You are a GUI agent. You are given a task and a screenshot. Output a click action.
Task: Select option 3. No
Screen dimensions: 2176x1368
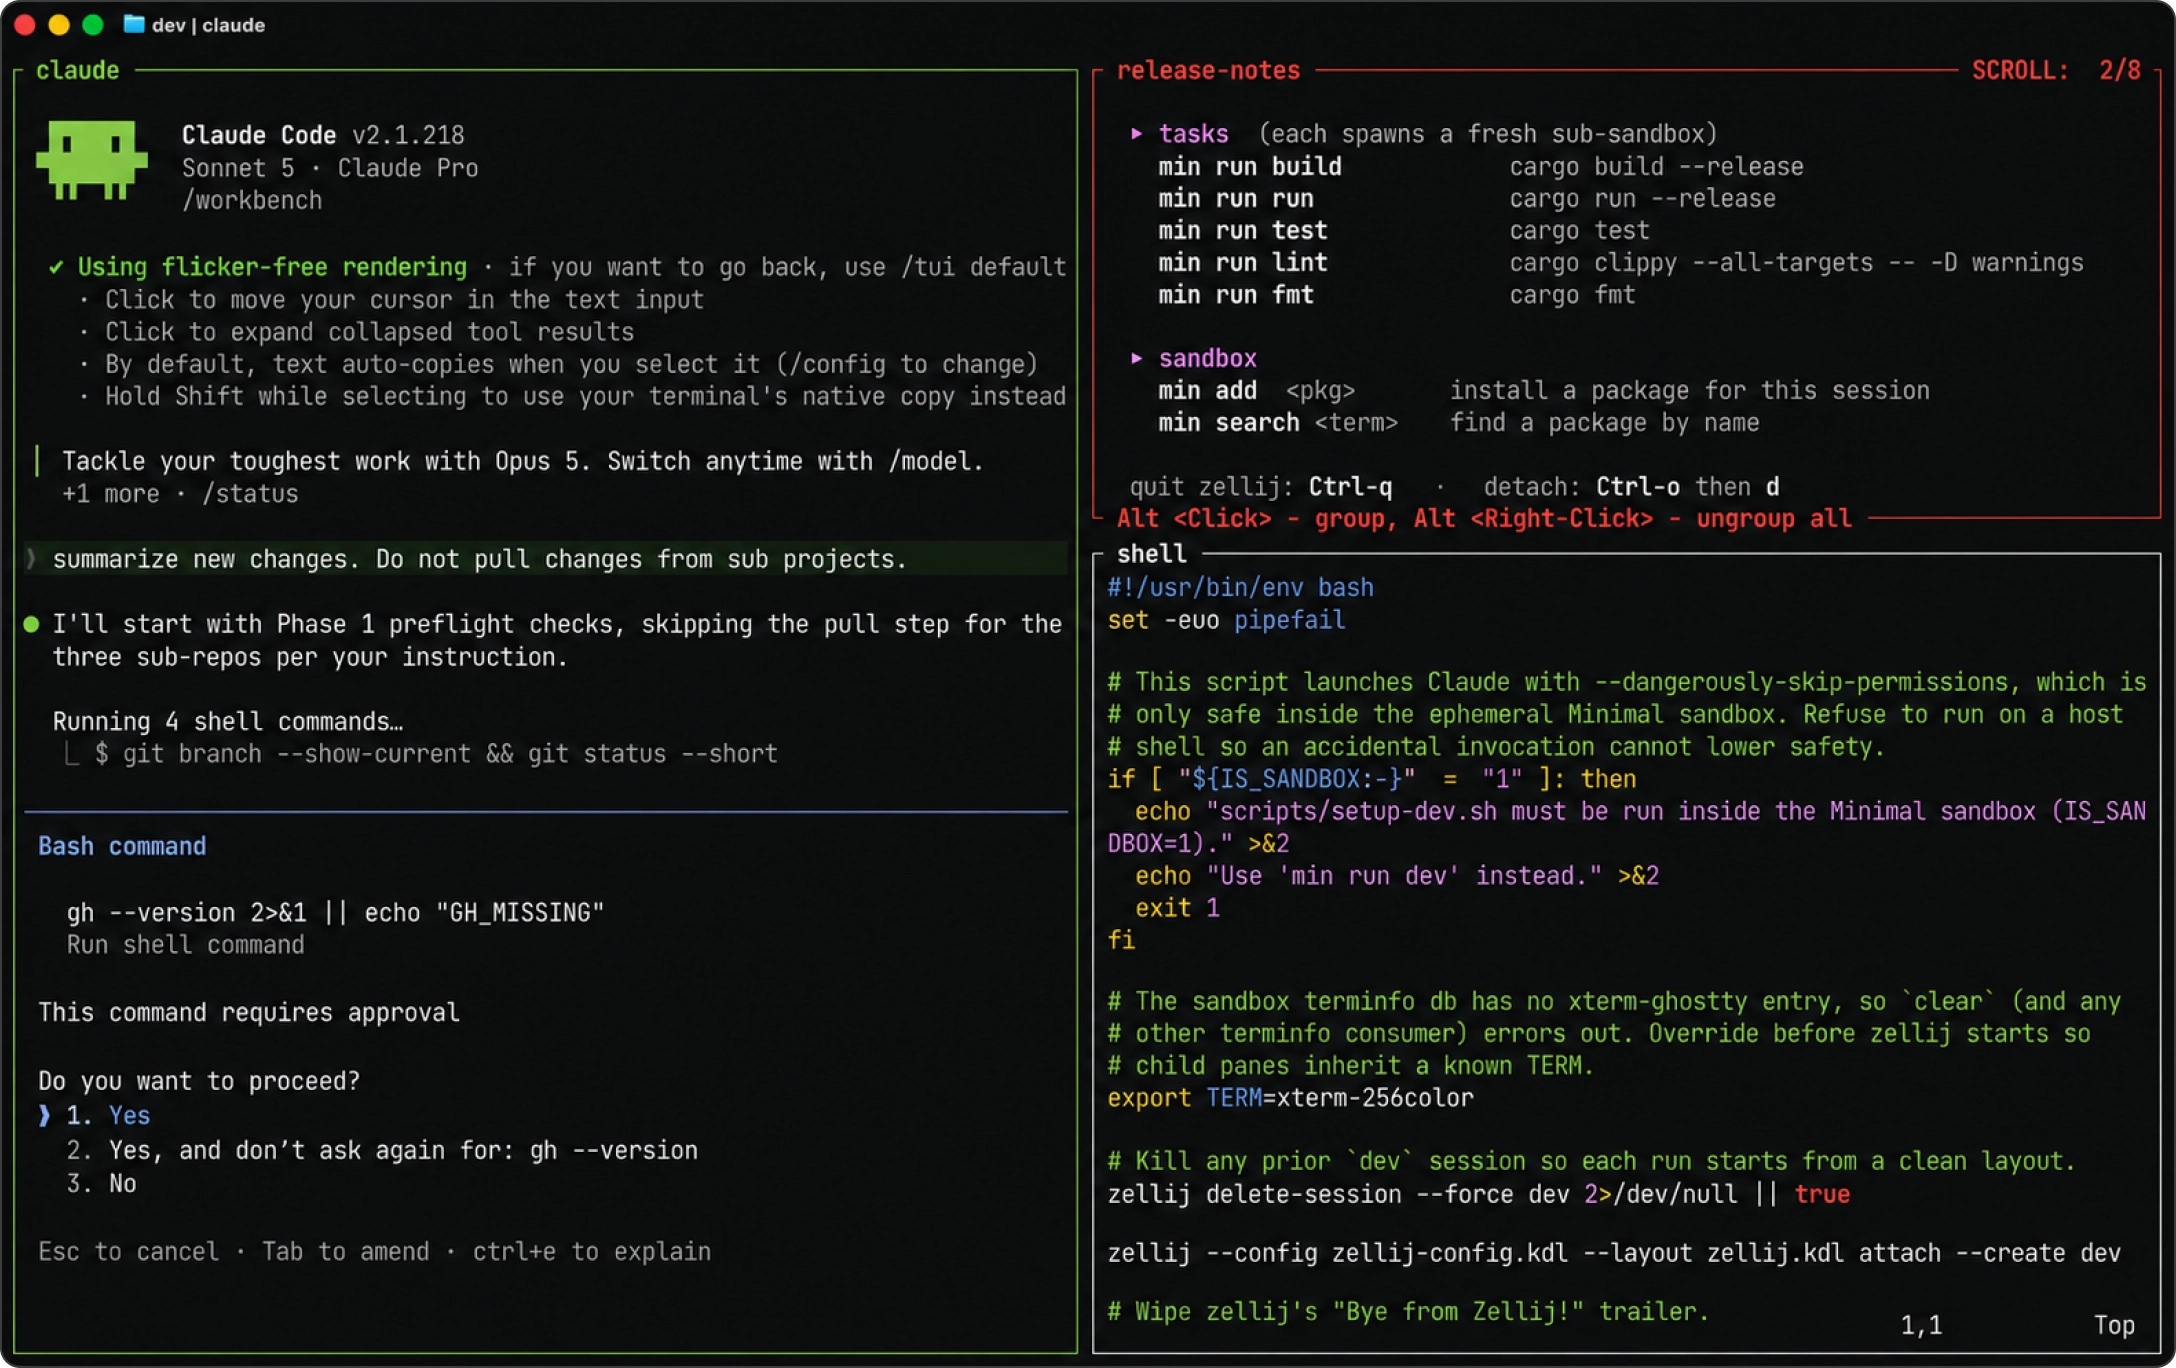click(101, 1183)
